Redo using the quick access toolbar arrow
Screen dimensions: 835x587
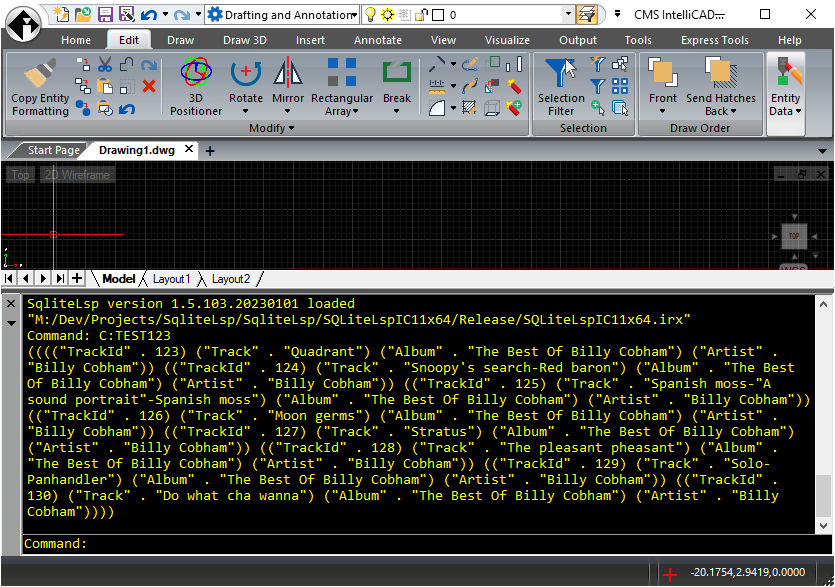pos(182,14)
